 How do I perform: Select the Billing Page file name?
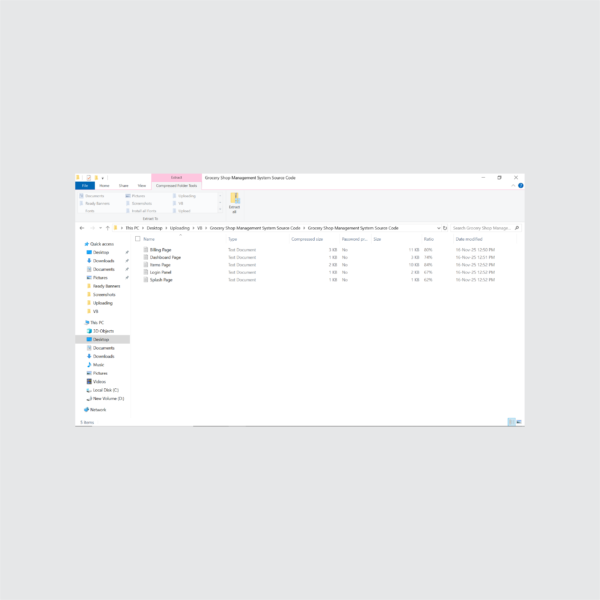(x=160, y=249)
